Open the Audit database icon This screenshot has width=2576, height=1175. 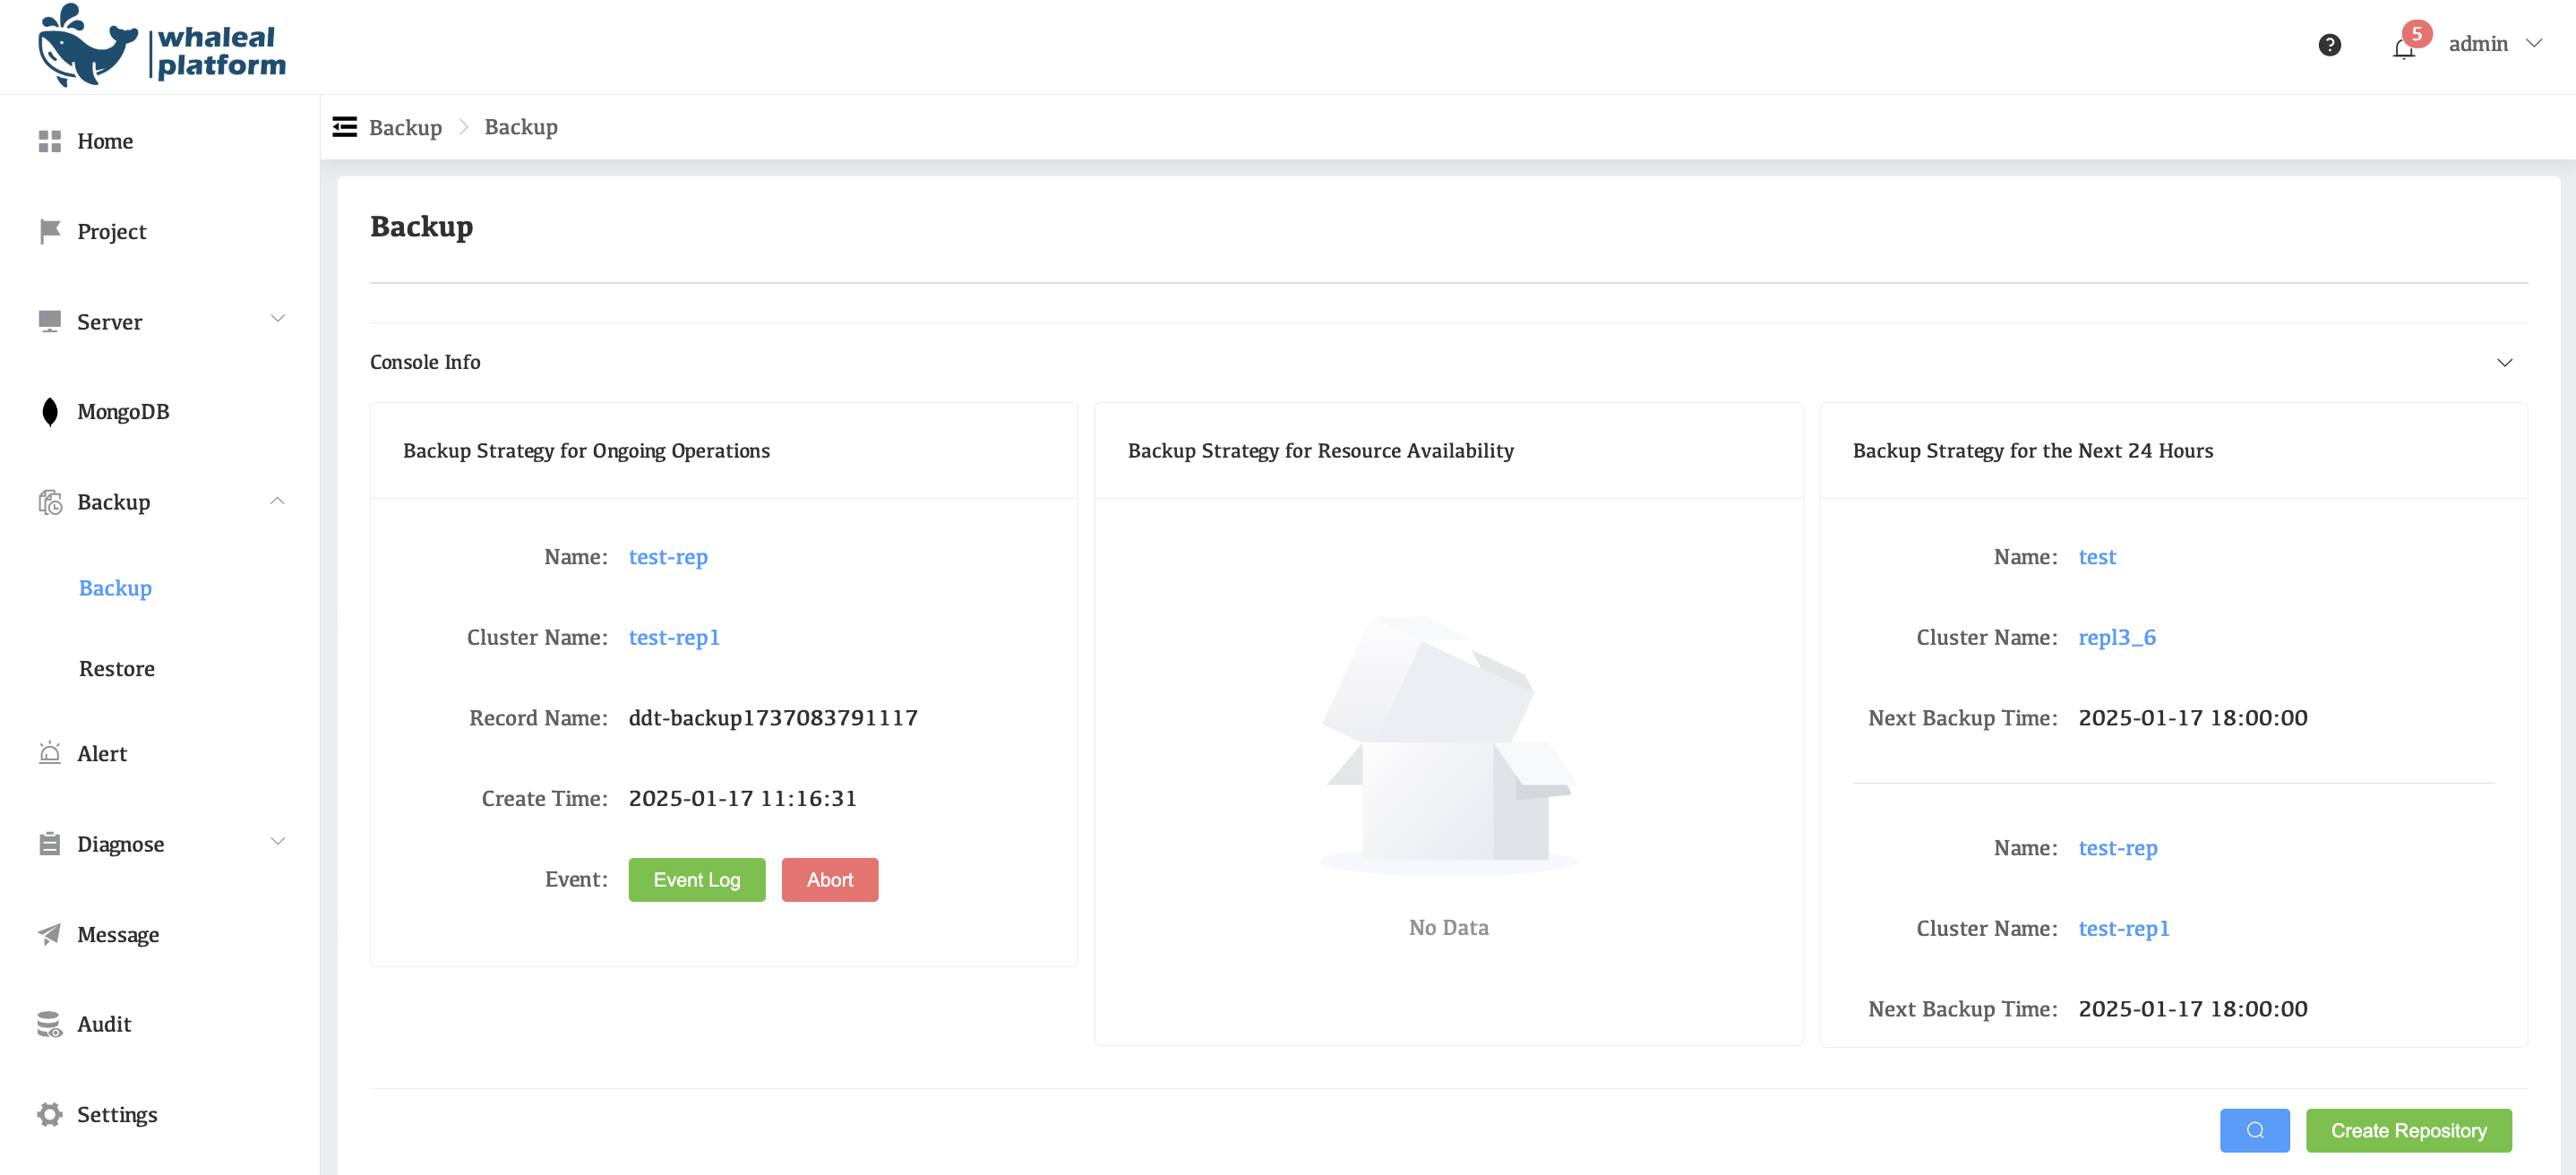pyautogui.click(x=50, y=1024)
